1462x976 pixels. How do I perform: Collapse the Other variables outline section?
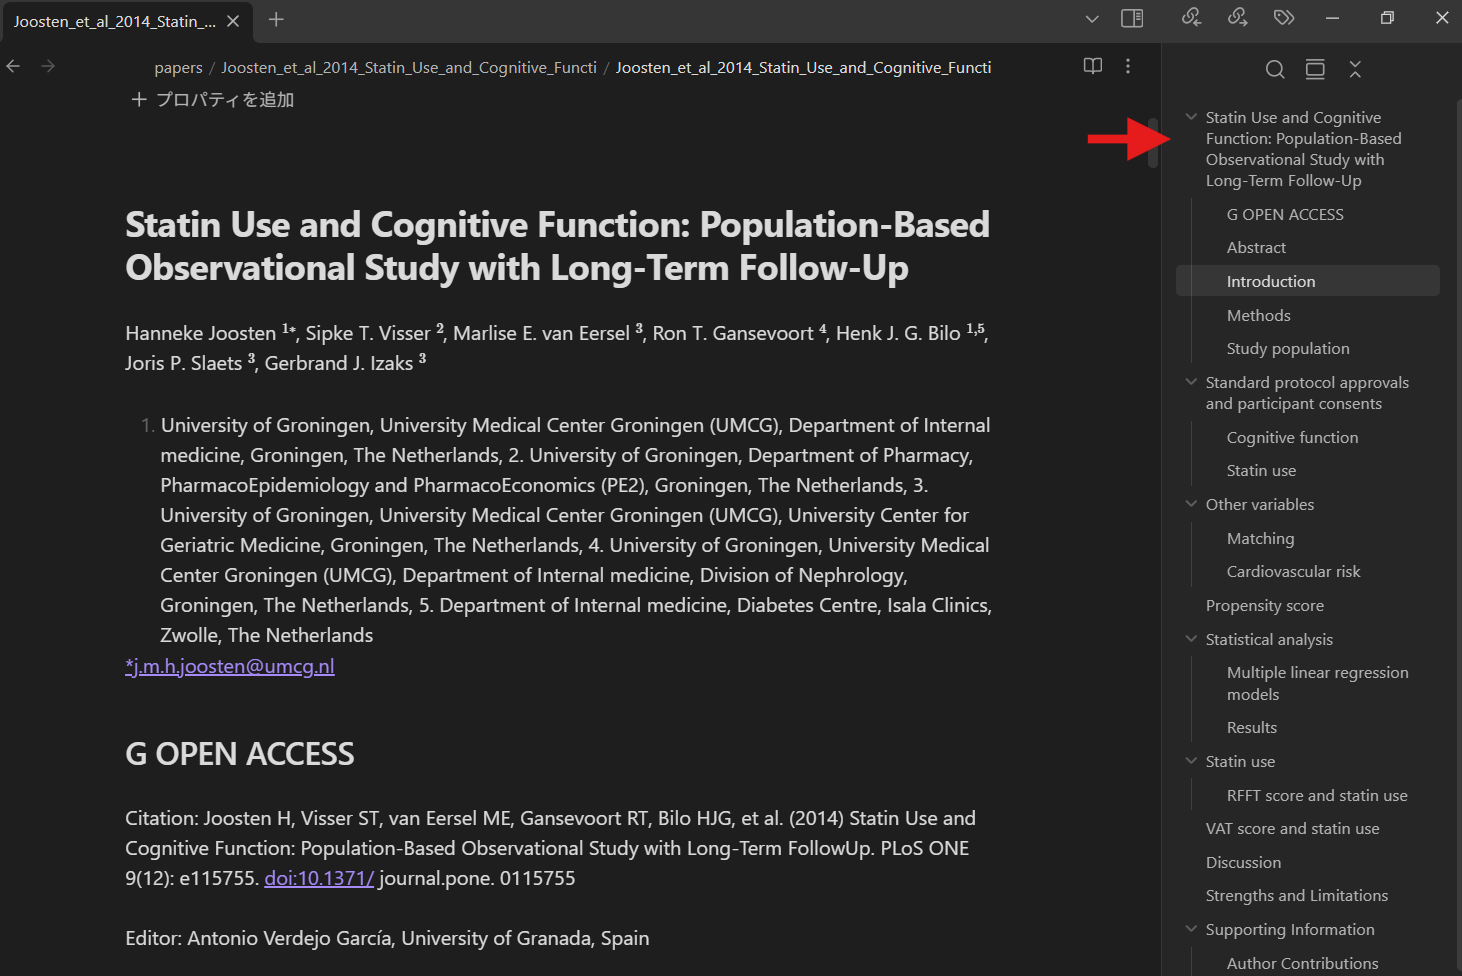pos(1191,504)
